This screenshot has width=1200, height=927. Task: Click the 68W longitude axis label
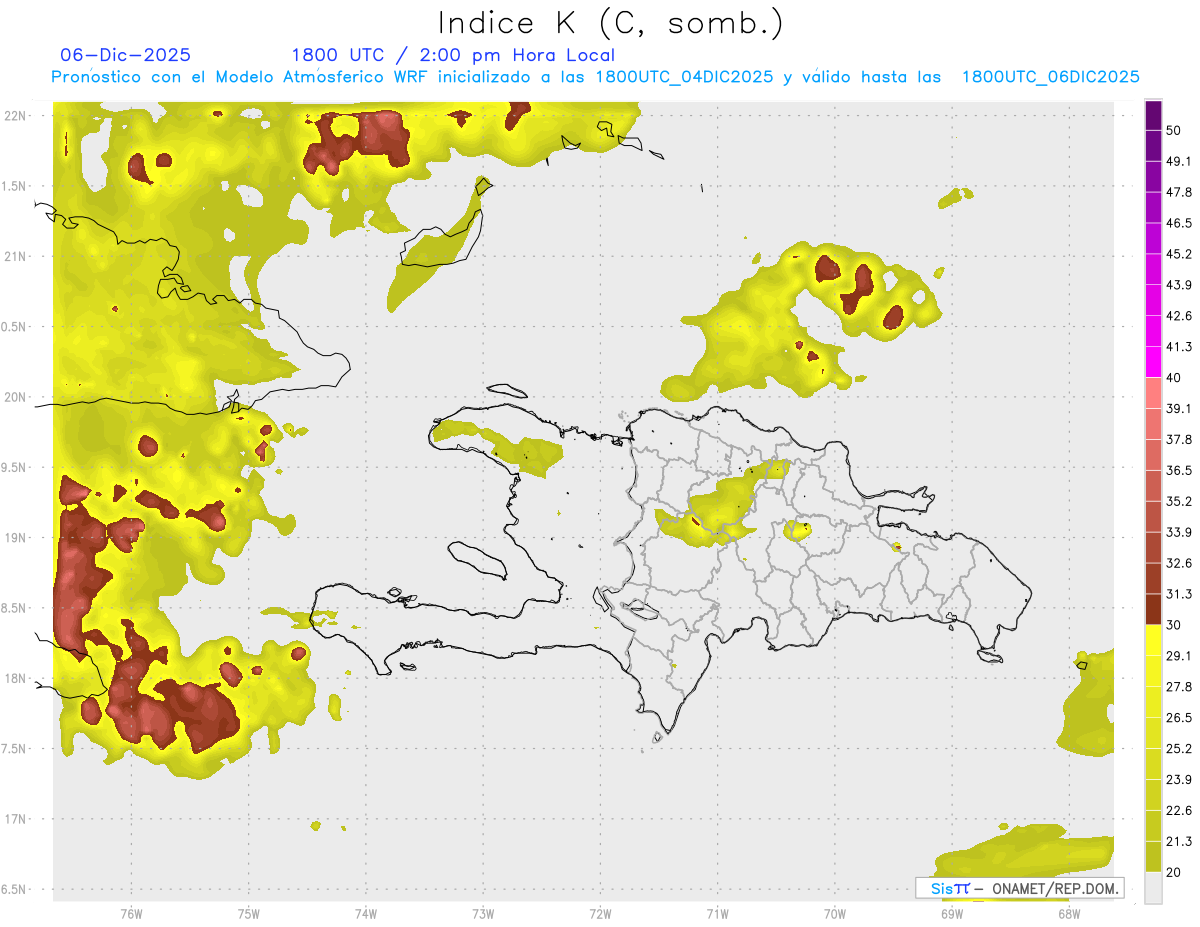[1068, 914]
